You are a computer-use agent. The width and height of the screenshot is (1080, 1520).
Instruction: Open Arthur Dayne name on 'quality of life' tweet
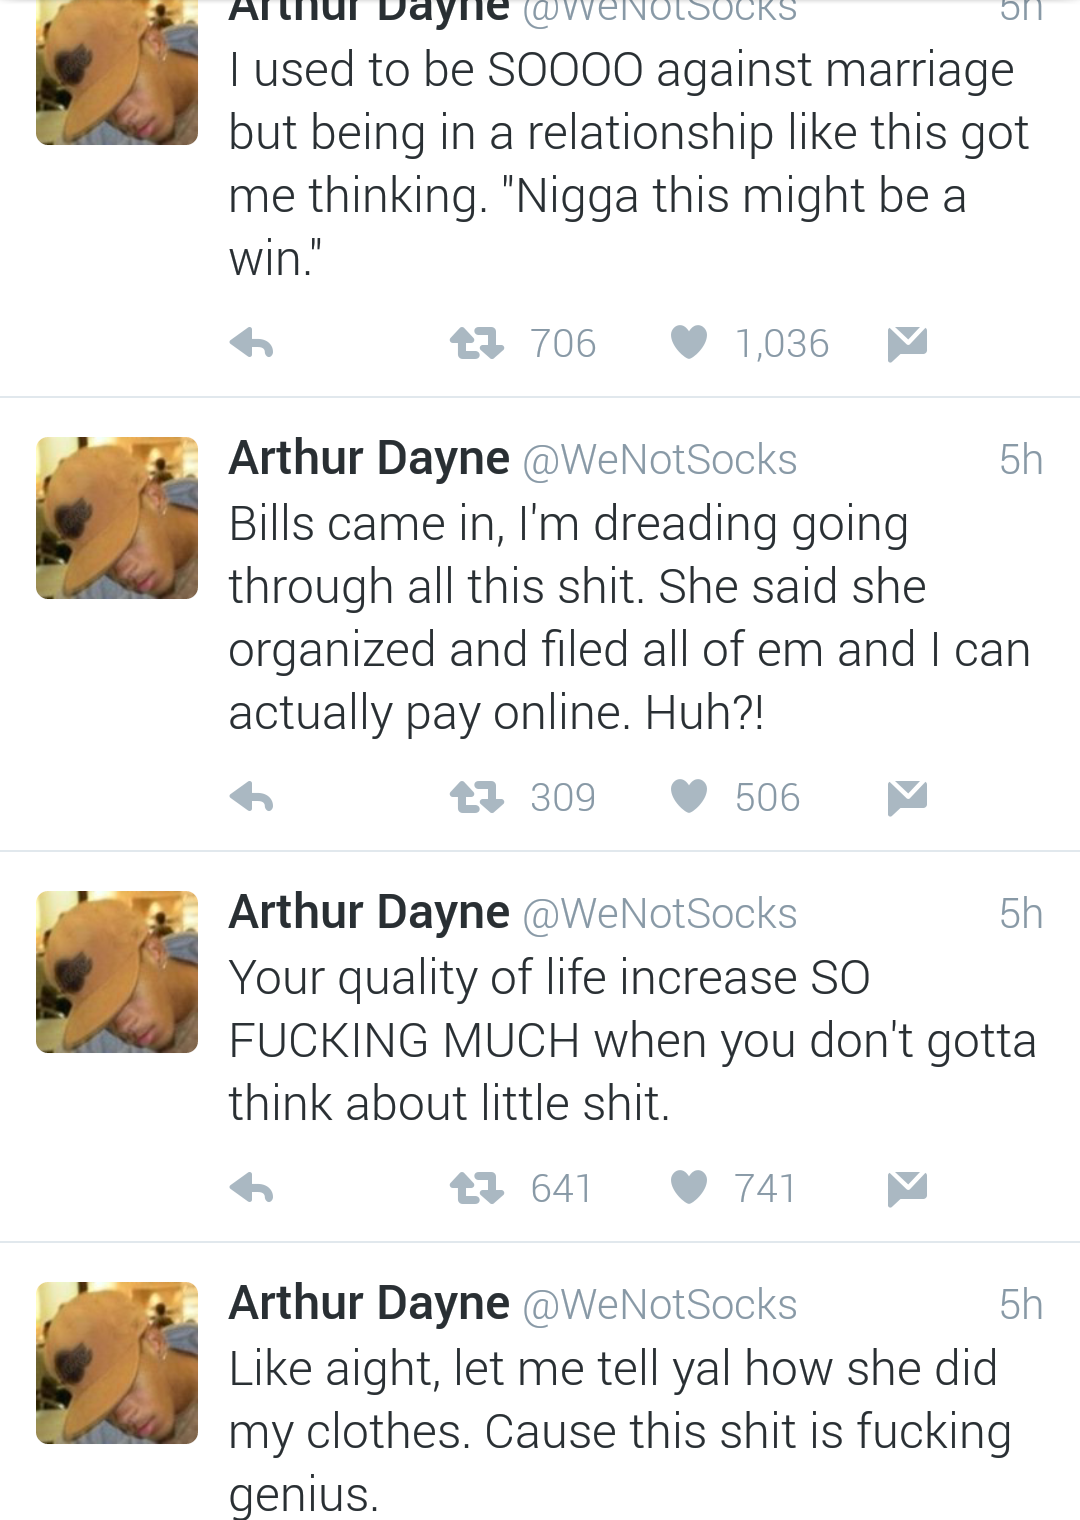click(369, 912)
